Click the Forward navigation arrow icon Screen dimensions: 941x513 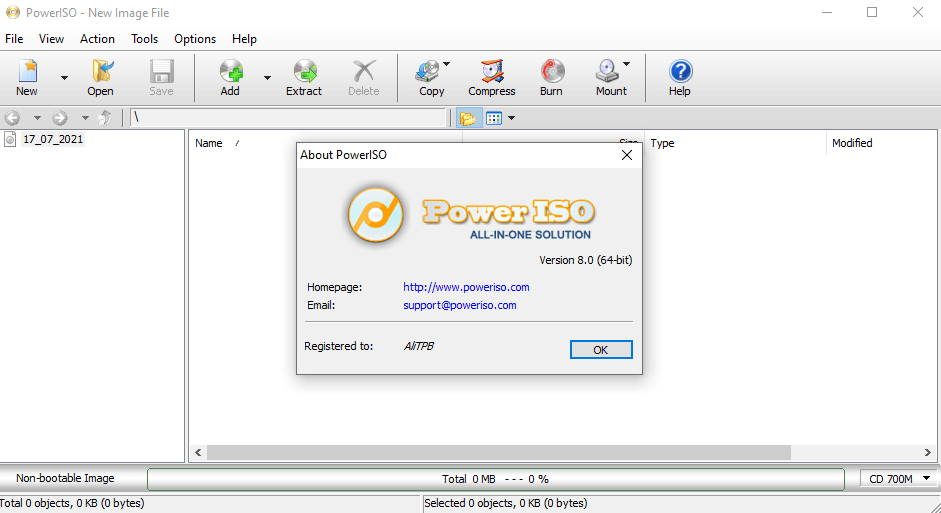click(x=59, y=118)
